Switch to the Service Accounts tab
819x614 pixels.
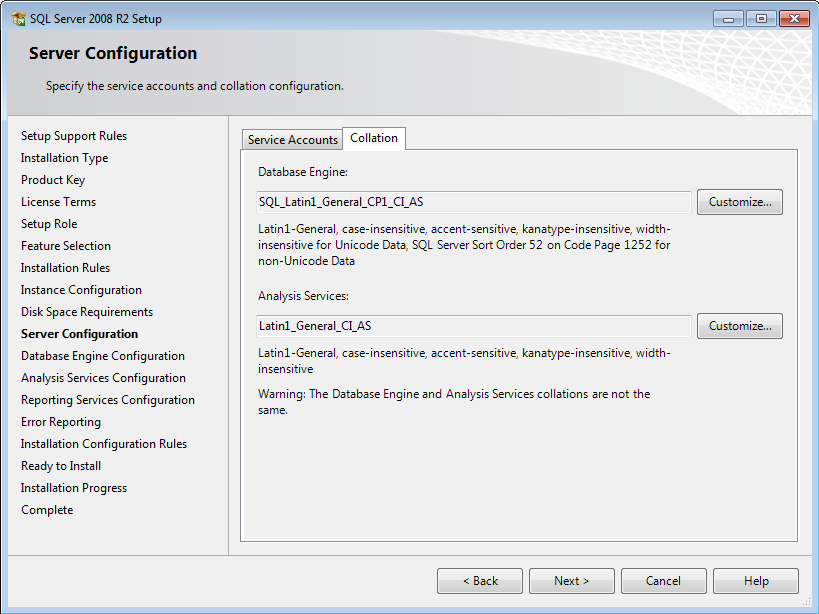click(x=292, y=139)
